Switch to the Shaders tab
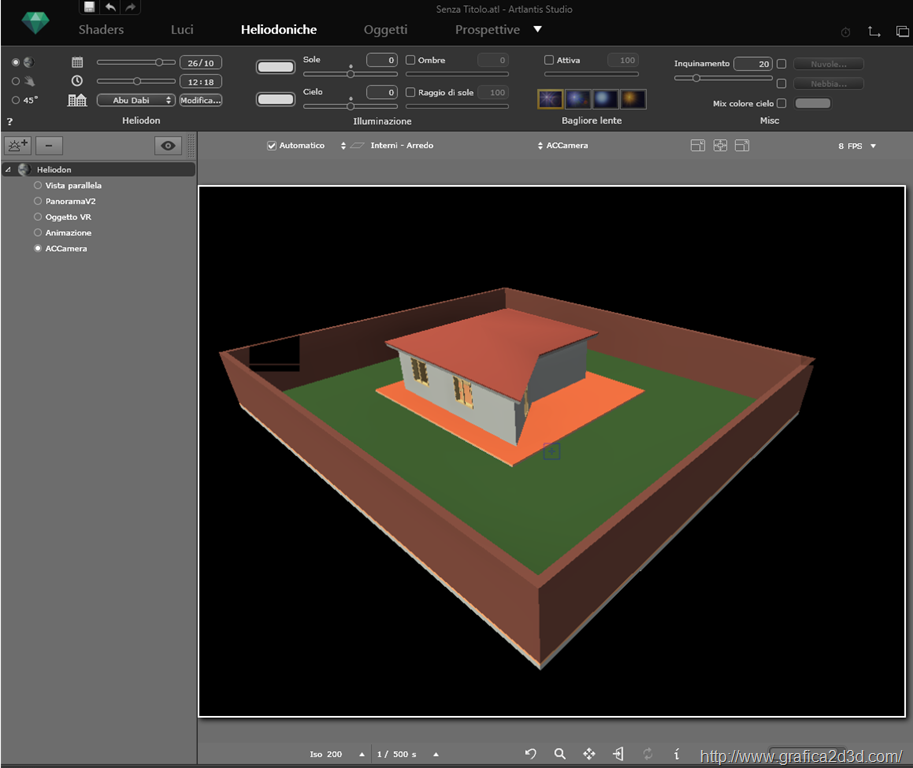The height and width of the screenshot is (768, 913). click(101, 30)
